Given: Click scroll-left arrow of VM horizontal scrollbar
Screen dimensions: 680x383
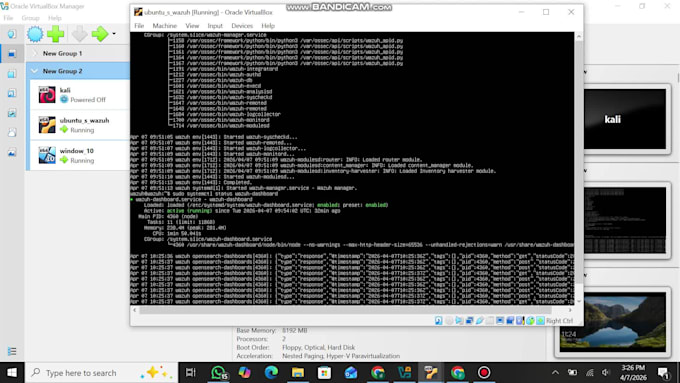Looking at the screenshot, I should tap(134, 310).
